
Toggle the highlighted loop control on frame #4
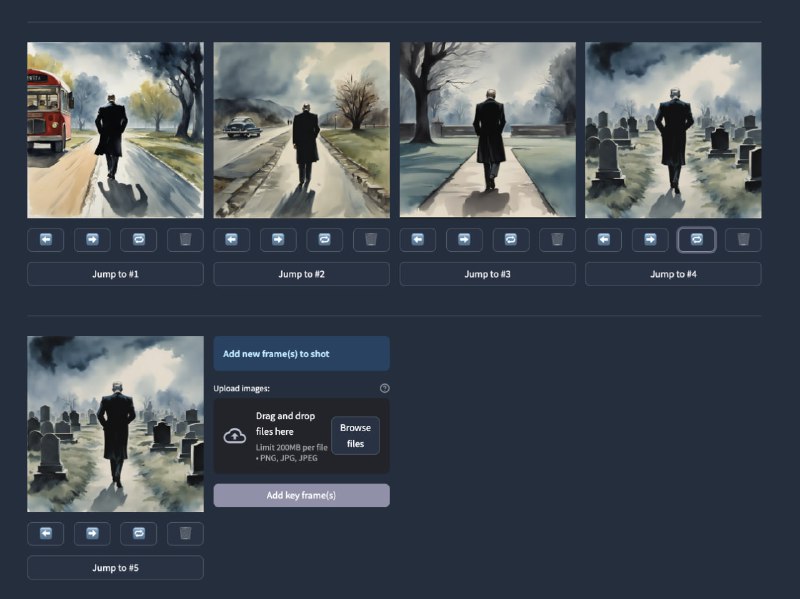point(697,240)
